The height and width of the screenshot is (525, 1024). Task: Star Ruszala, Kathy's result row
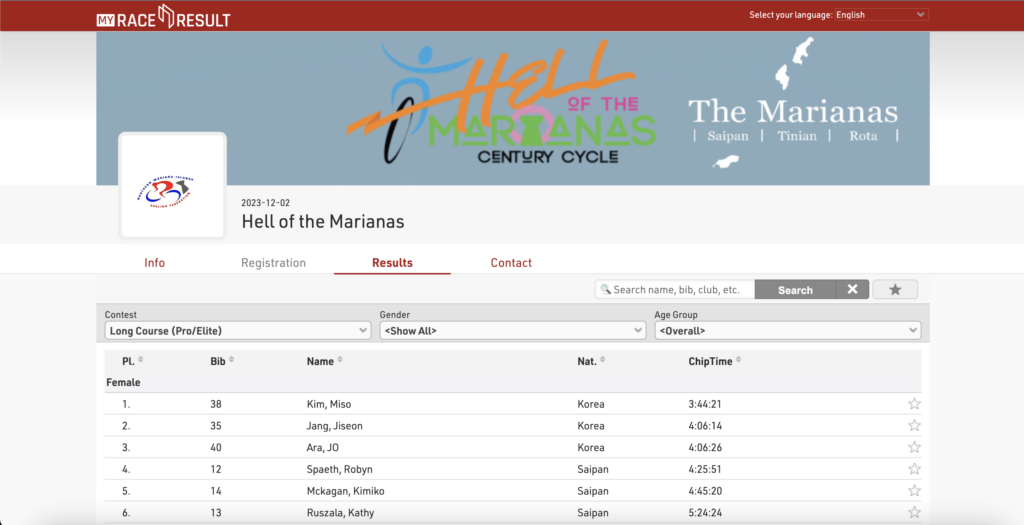[914, 513]
